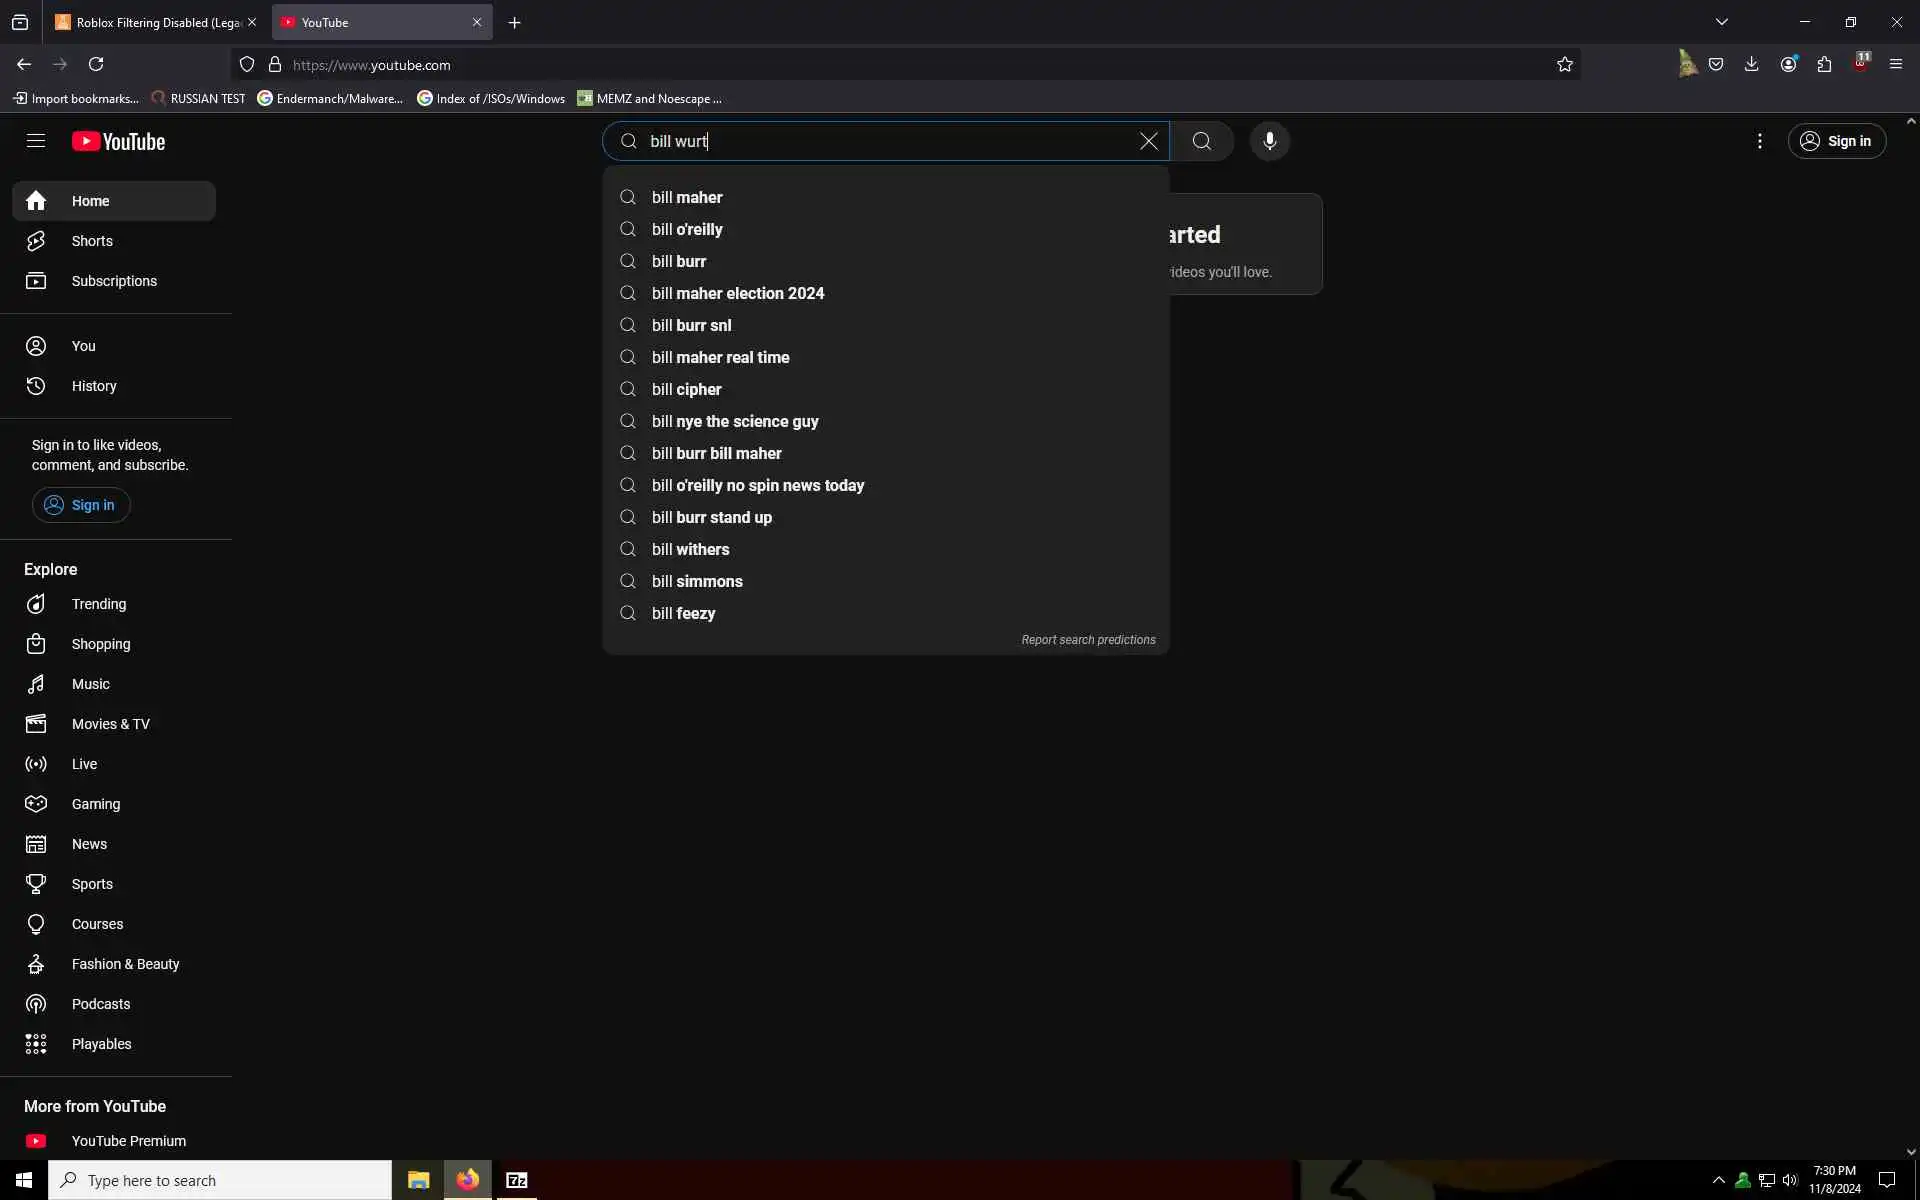Click the Firefox bookmark star icon
The height and width of the screenshot is (1200, 1920).
click(x=1564, y=65)
